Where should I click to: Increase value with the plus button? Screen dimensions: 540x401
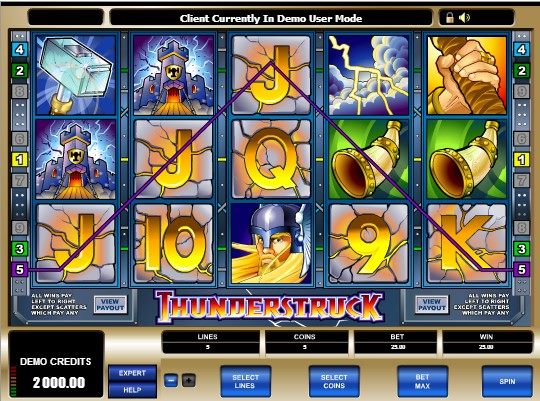(x=189, y=381)
